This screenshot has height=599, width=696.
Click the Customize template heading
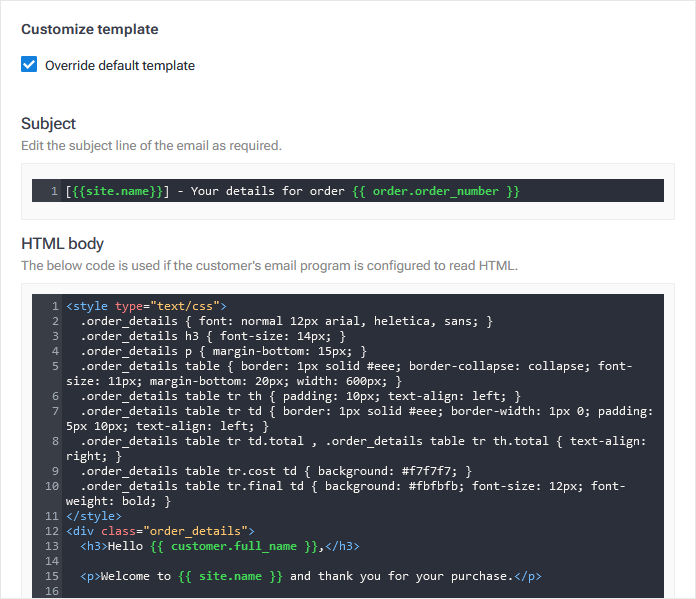pyautogui.click(x=90, y=29)
